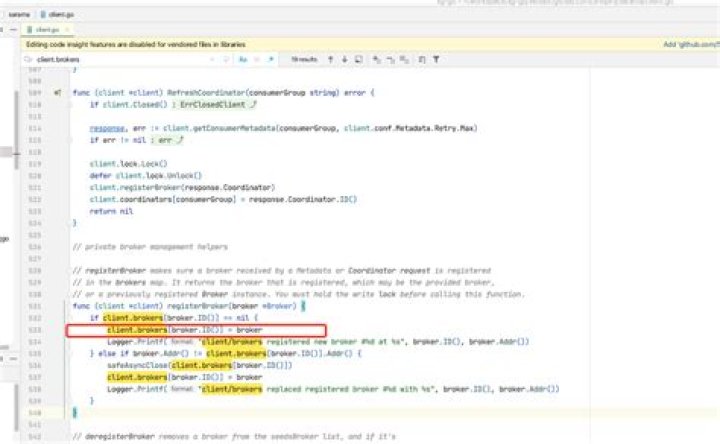Hide the left tool window panel
Screen dimensions: 720x444
point(14,29)
